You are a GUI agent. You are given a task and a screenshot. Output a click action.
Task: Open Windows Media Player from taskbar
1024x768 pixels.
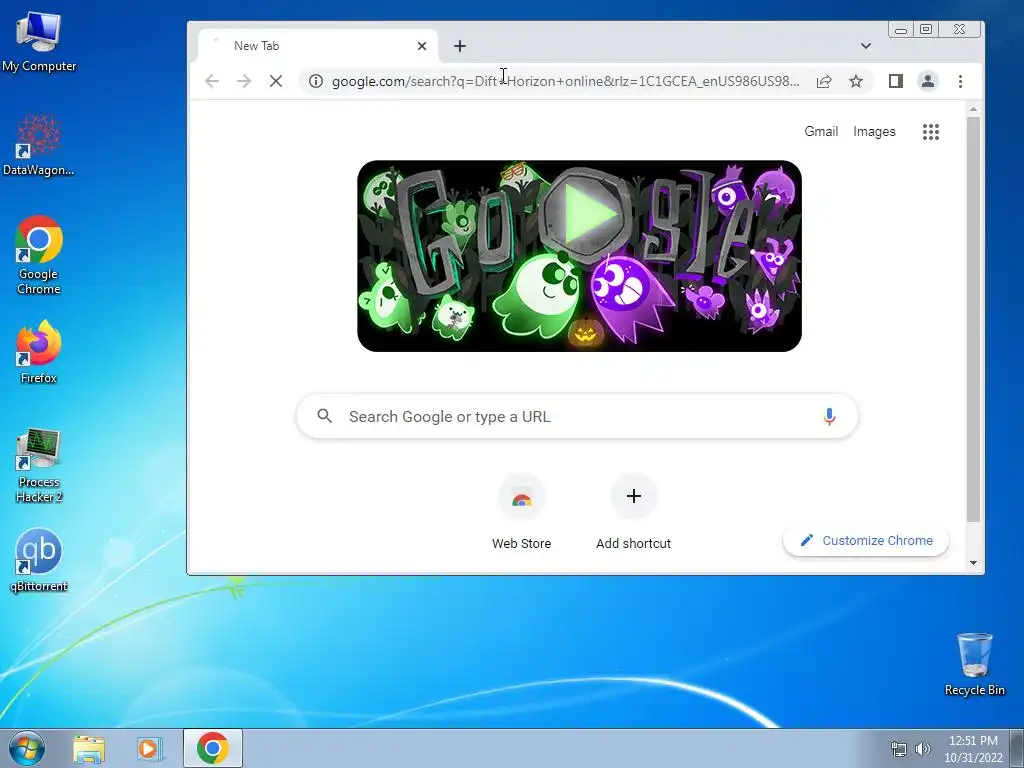(x=150, y=748)
